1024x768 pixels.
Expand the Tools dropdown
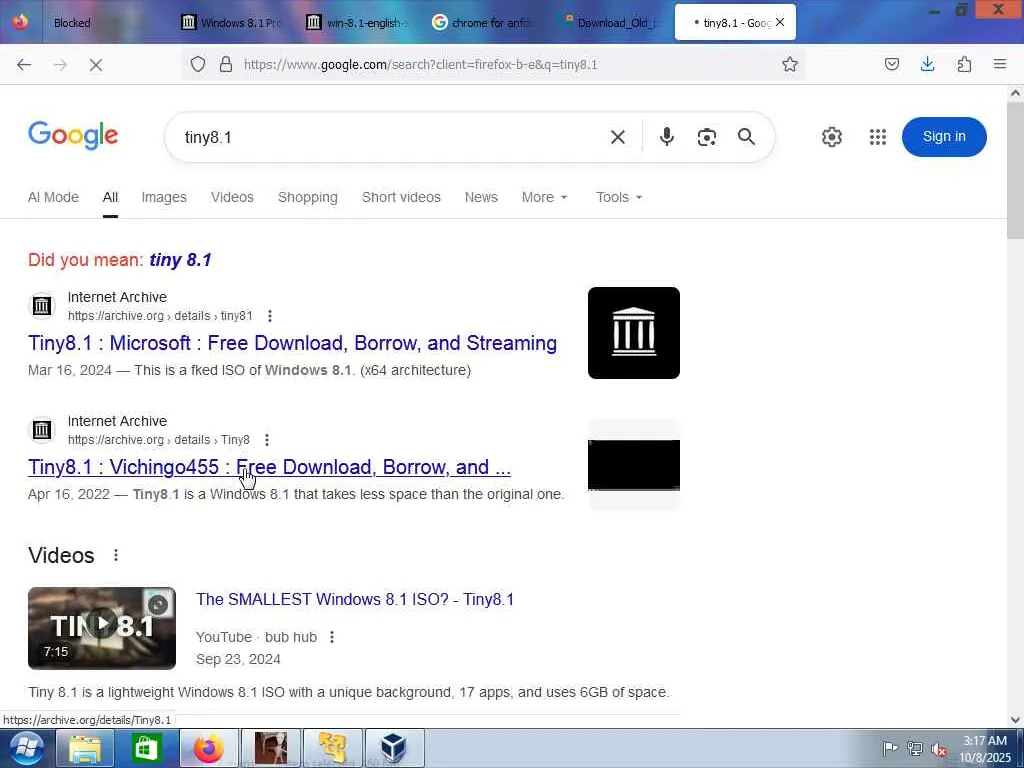coord(619,197)
